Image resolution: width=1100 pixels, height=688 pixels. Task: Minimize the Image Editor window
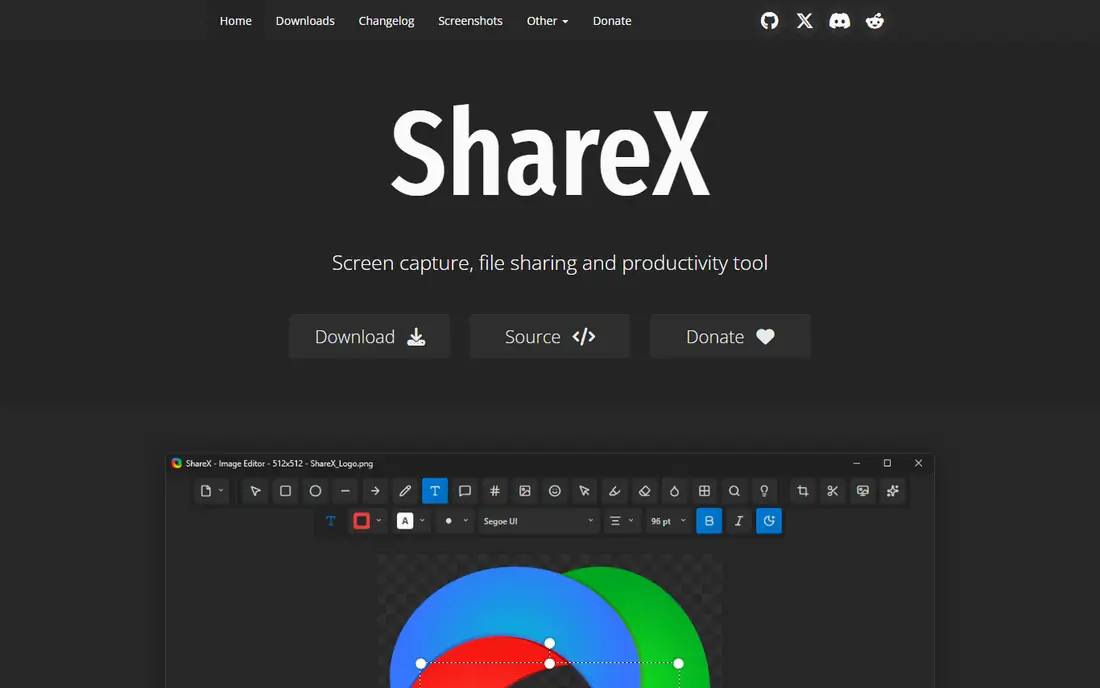pyautogui.click(x=857, y=463)
